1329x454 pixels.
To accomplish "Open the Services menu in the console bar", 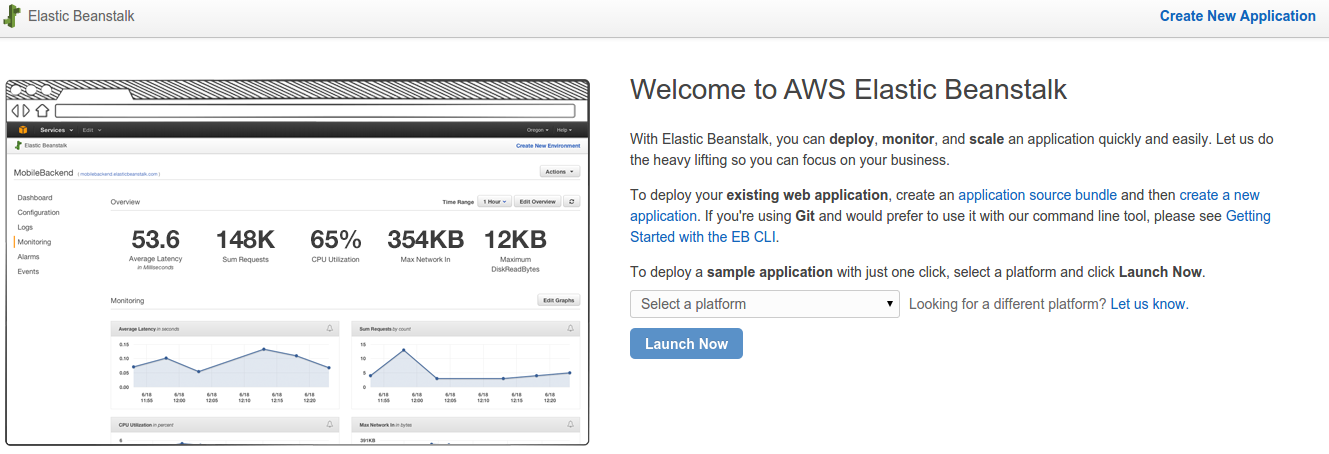I will coord(56,130).
